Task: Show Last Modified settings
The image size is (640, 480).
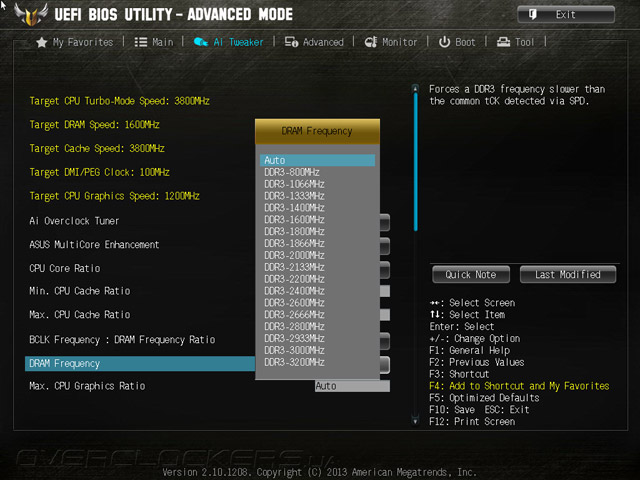Action: point(568,275)
